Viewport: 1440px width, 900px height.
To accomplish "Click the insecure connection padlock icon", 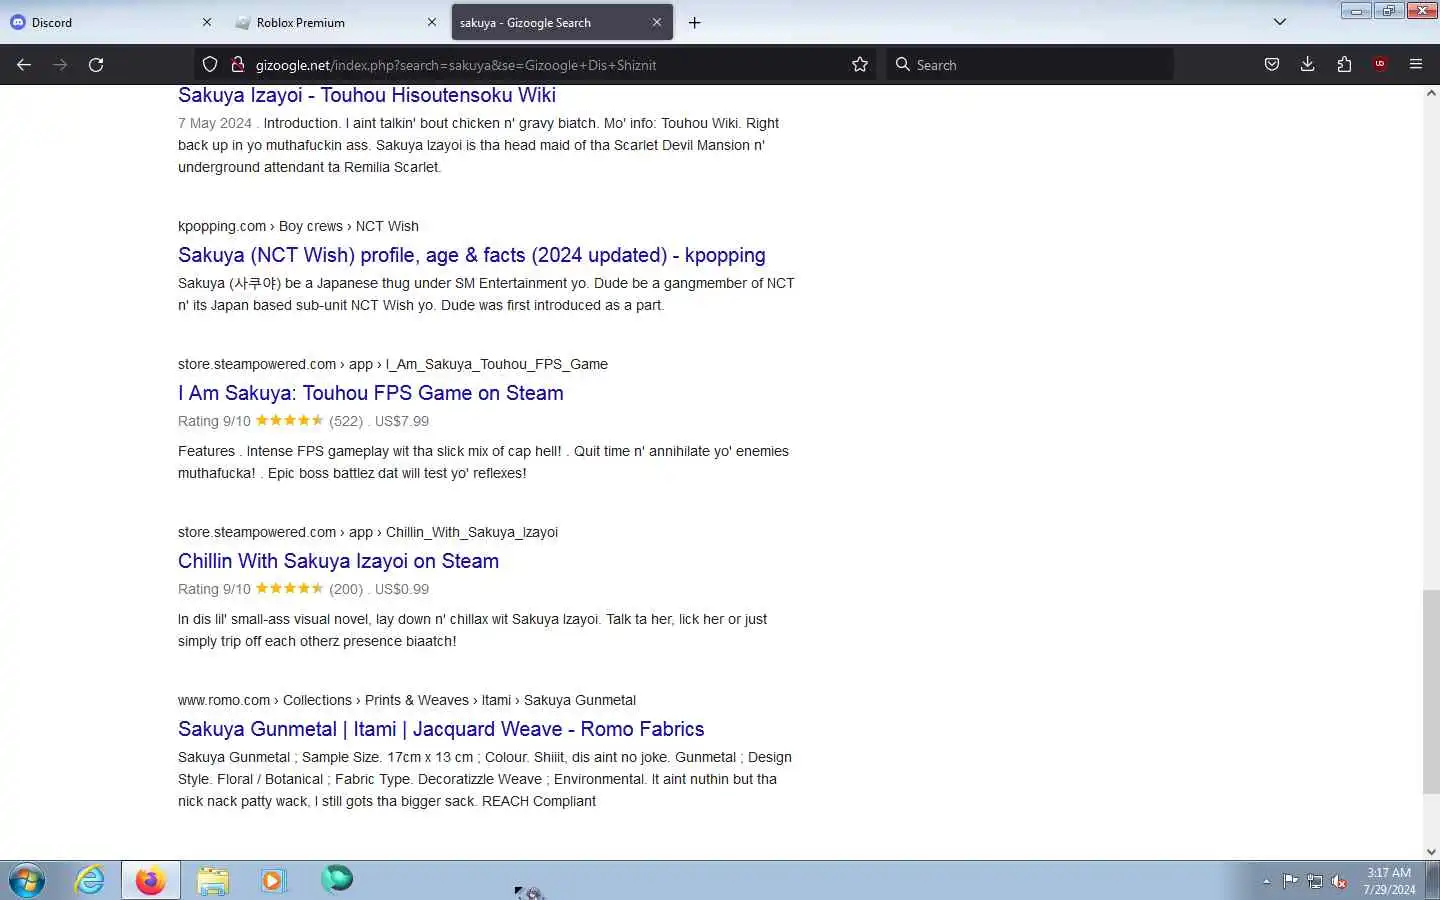I will [x=237, y=65].
